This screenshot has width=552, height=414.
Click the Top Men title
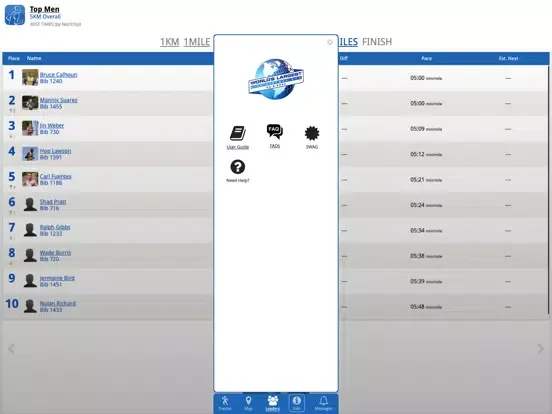coord(44,9)
